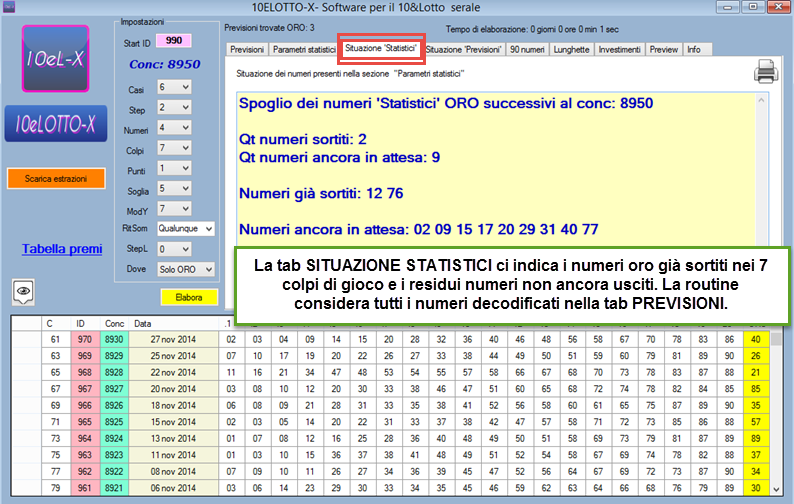Screen dimensions: 794x504
Task: Select the row dated 15 nov 2014
Action: pos(390,422)
